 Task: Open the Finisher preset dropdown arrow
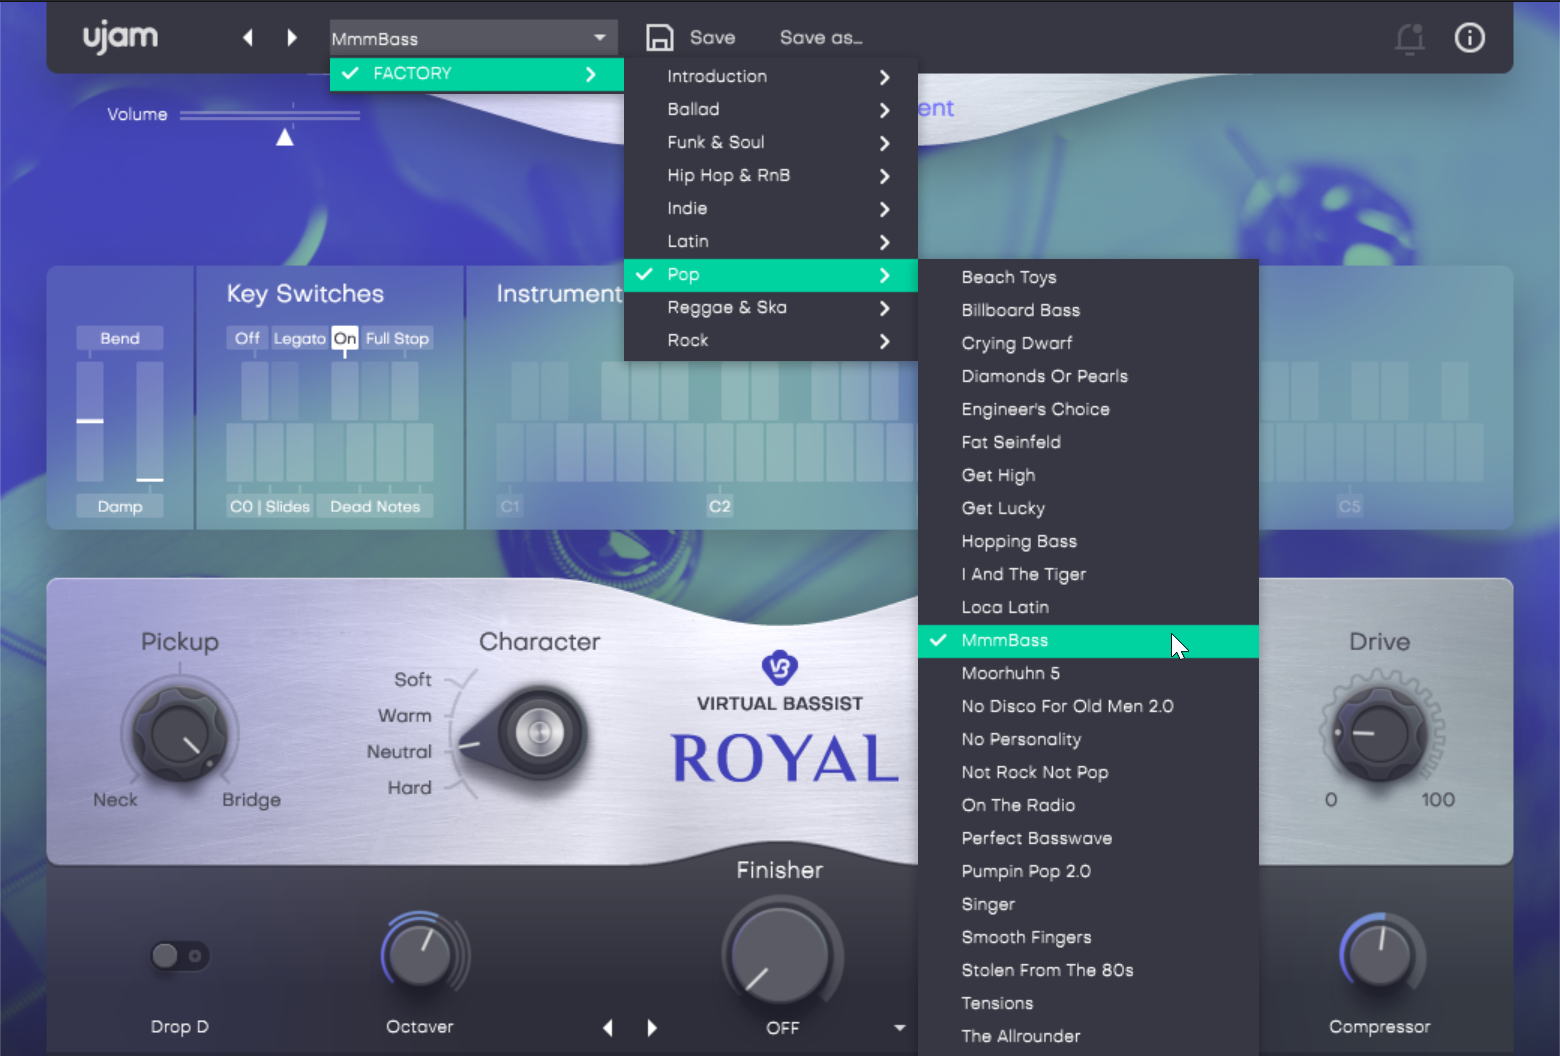(899, 1028)
